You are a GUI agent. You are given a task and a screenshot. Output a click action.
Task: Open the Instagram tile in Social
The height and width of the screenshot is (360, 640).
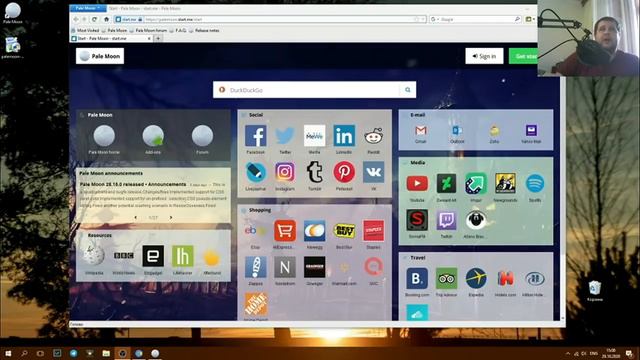(x=285, y=172)
